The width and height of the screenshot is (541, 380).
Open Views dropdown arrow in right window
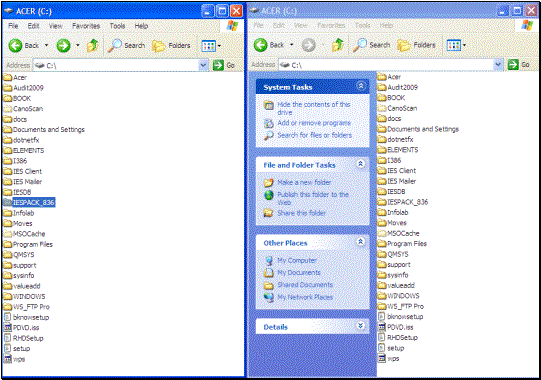[x=464, y=45]
